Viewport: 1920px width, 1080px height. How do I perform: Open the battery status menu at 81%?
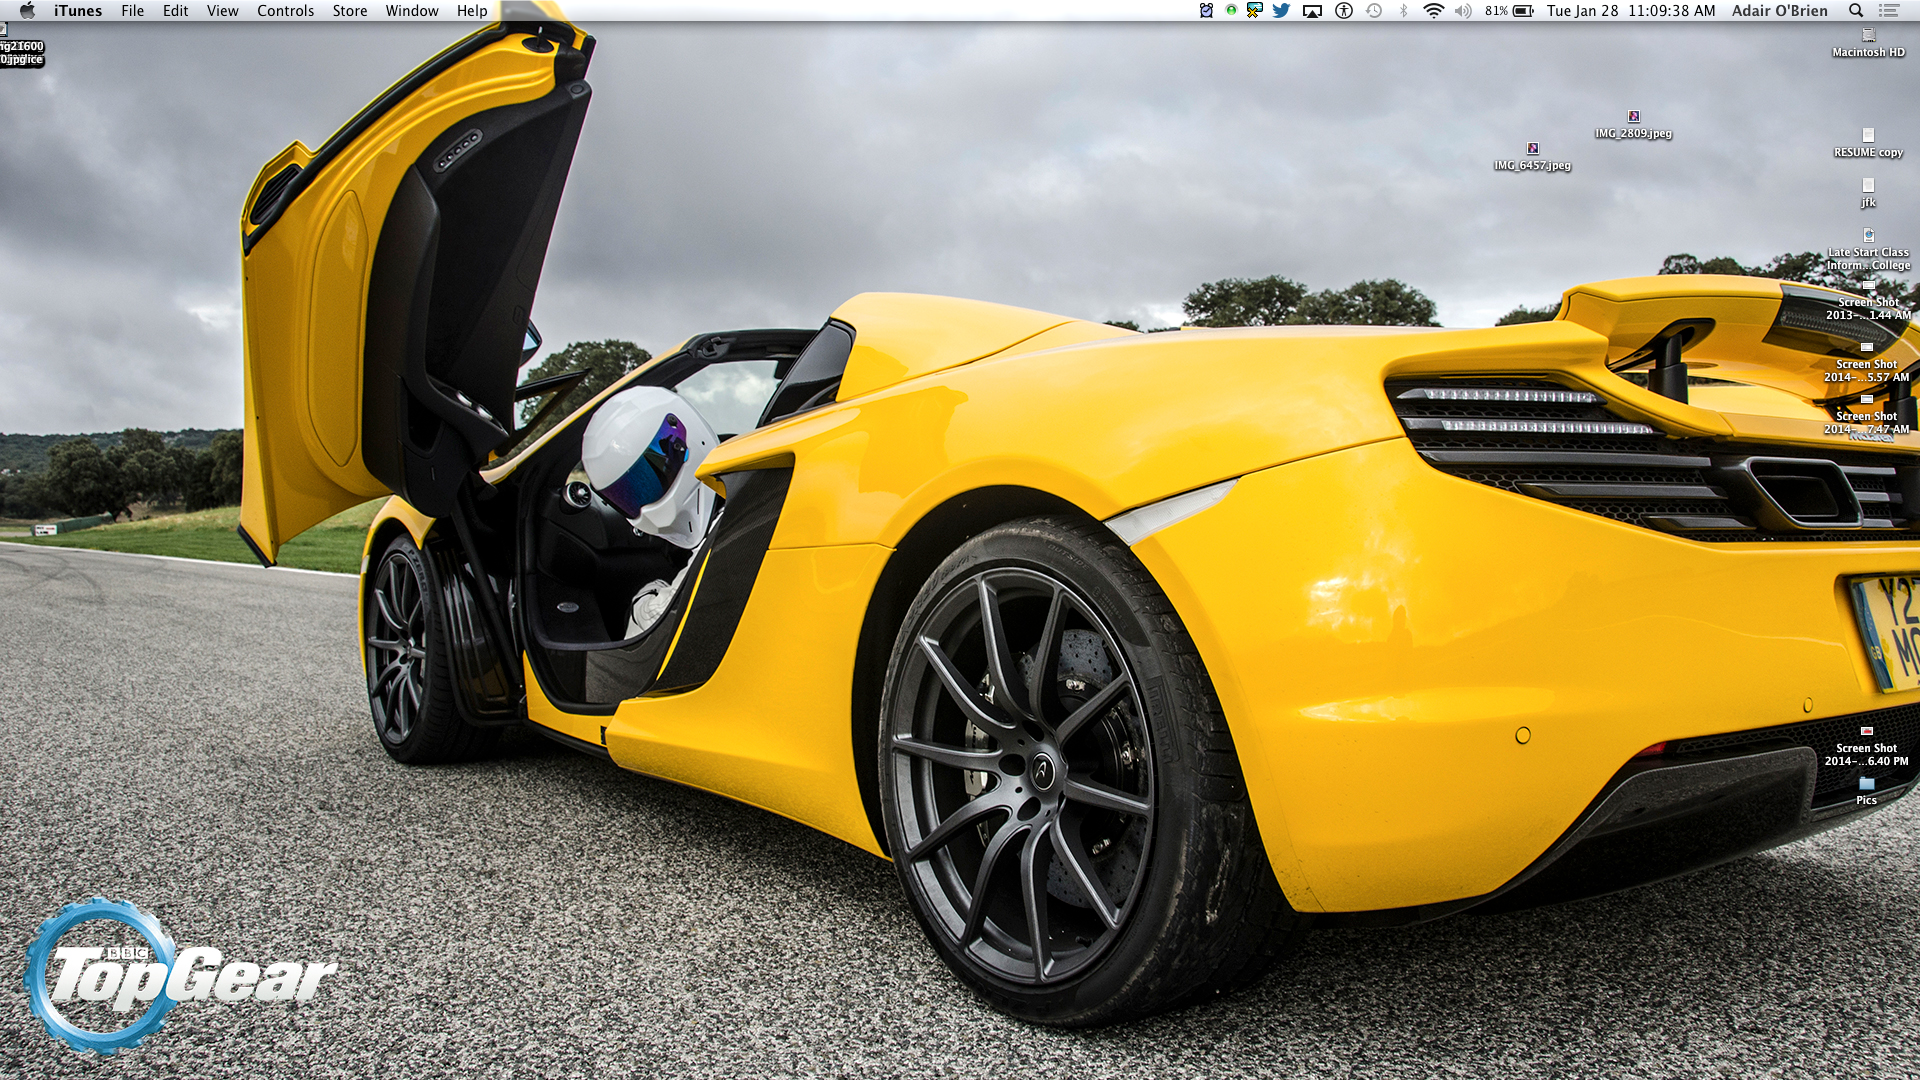pos(1509,10)
